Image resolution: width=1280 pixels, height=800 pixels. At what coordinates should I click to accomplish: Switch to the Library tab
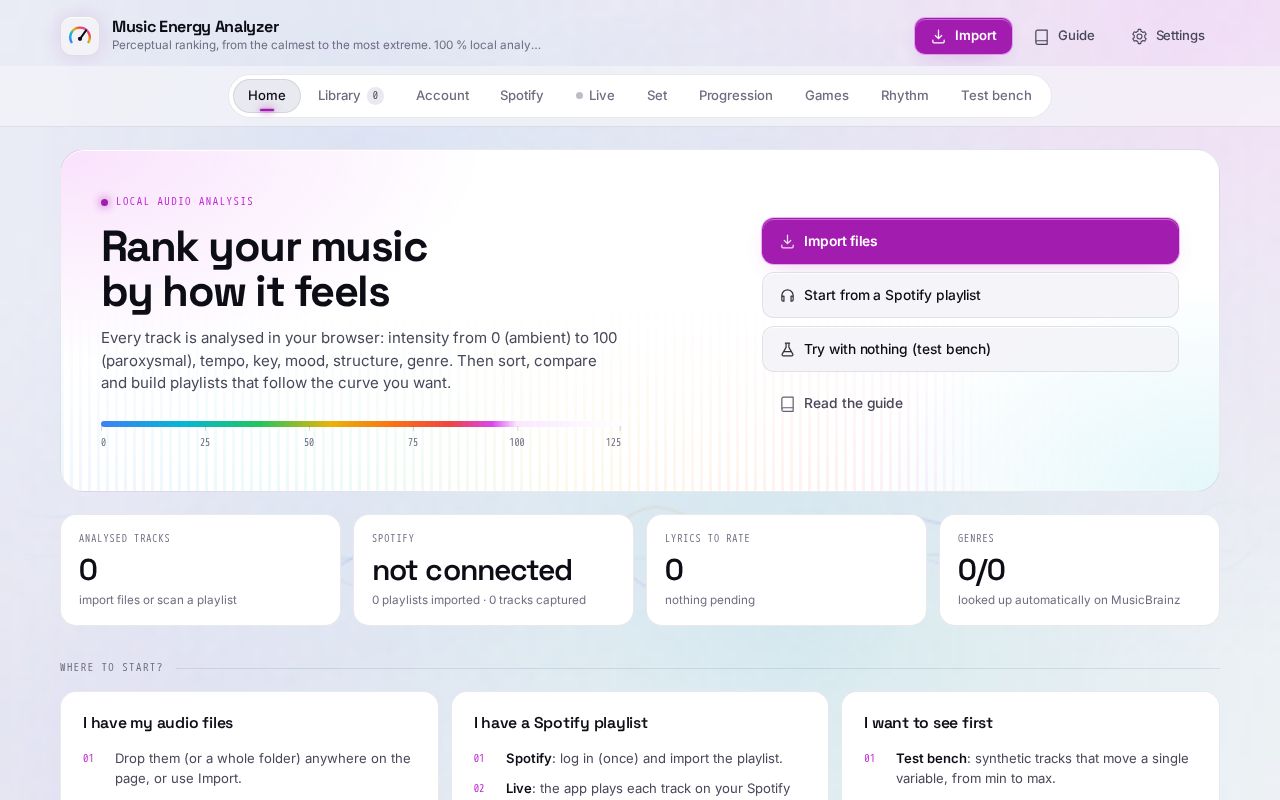click(350, 96)
